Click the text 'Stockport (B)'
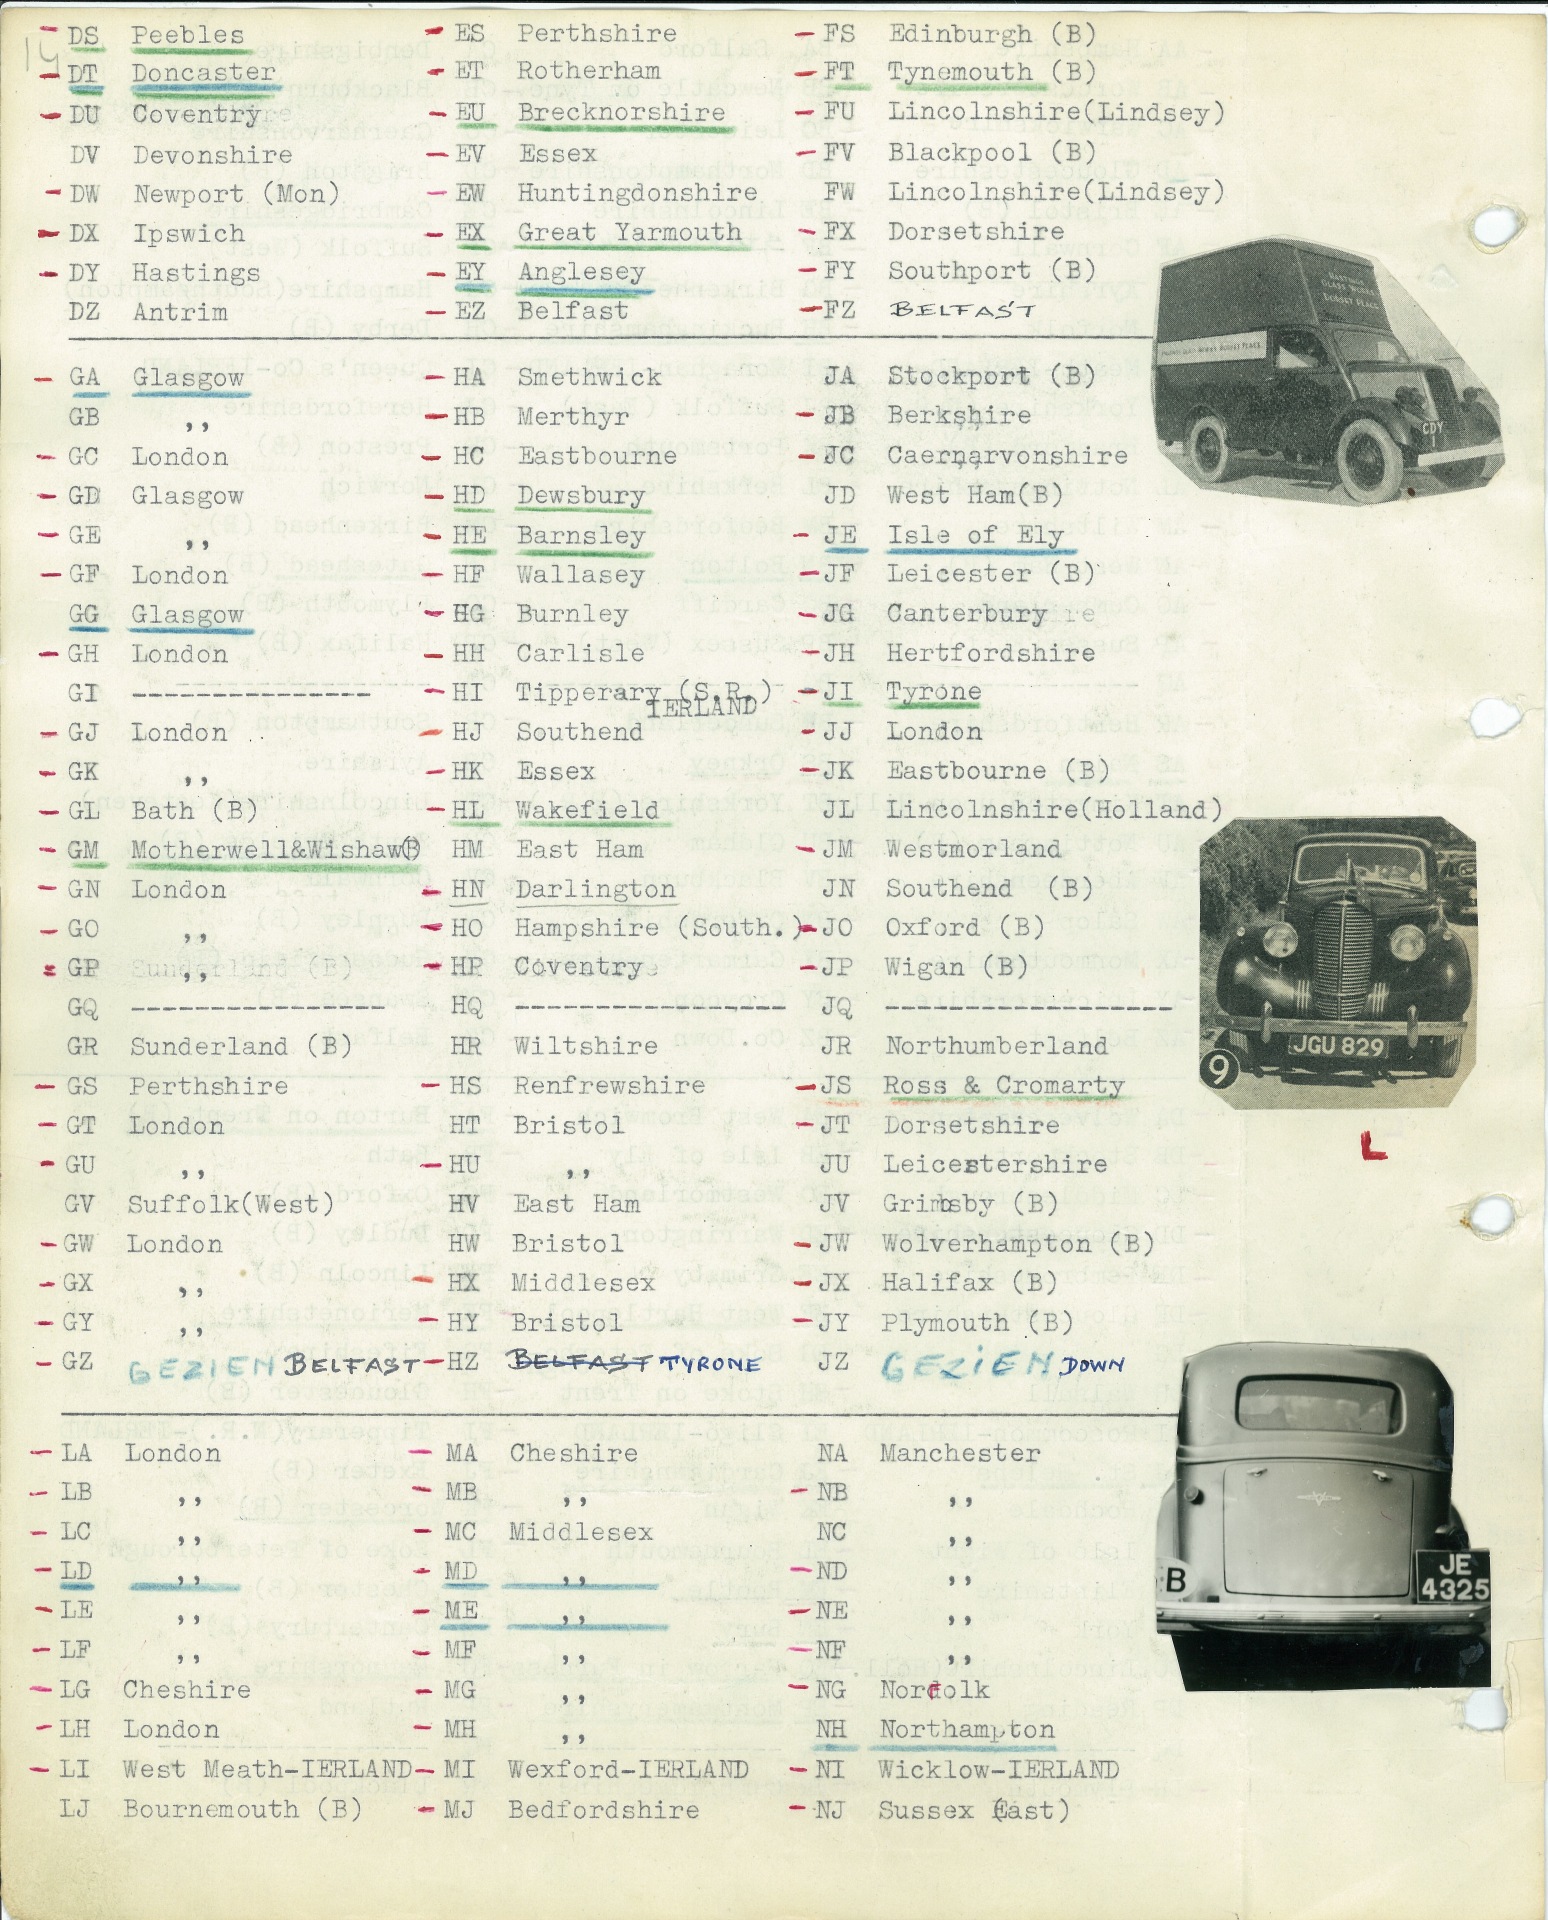 (991, 377)
